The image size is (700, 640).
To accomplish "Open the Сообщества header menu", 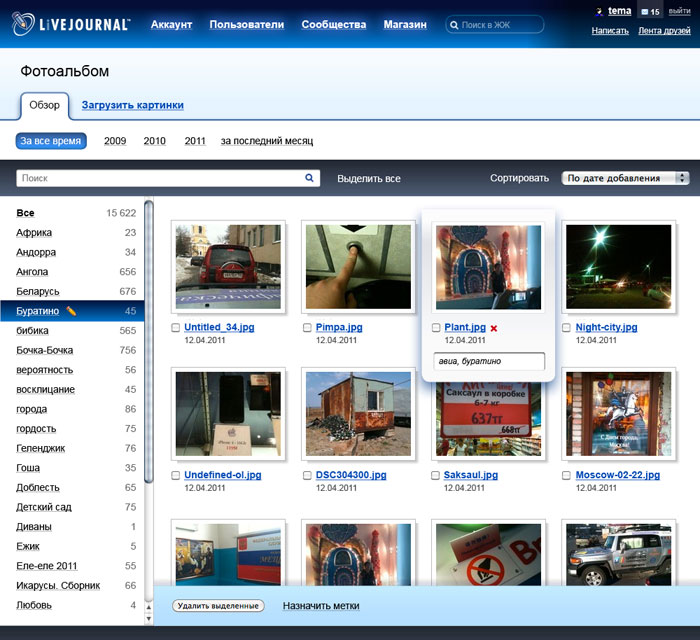I will (x=333, y=24).
